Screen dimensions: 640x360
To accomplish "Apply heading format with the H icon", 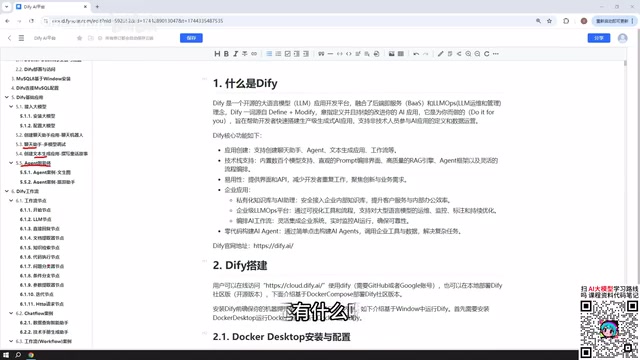I will pyautogui.click(x=217, y=54).
